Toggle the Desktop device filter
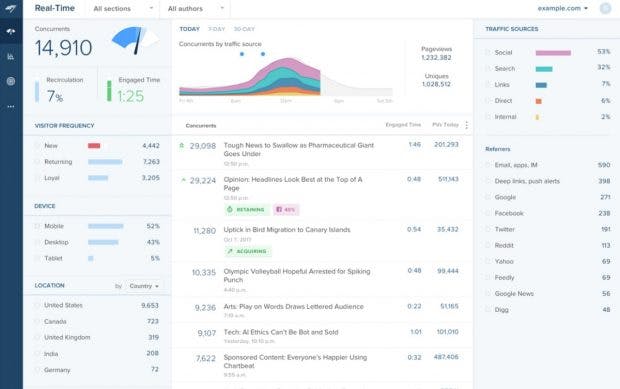620x389 pixels. tap(37, 242)
